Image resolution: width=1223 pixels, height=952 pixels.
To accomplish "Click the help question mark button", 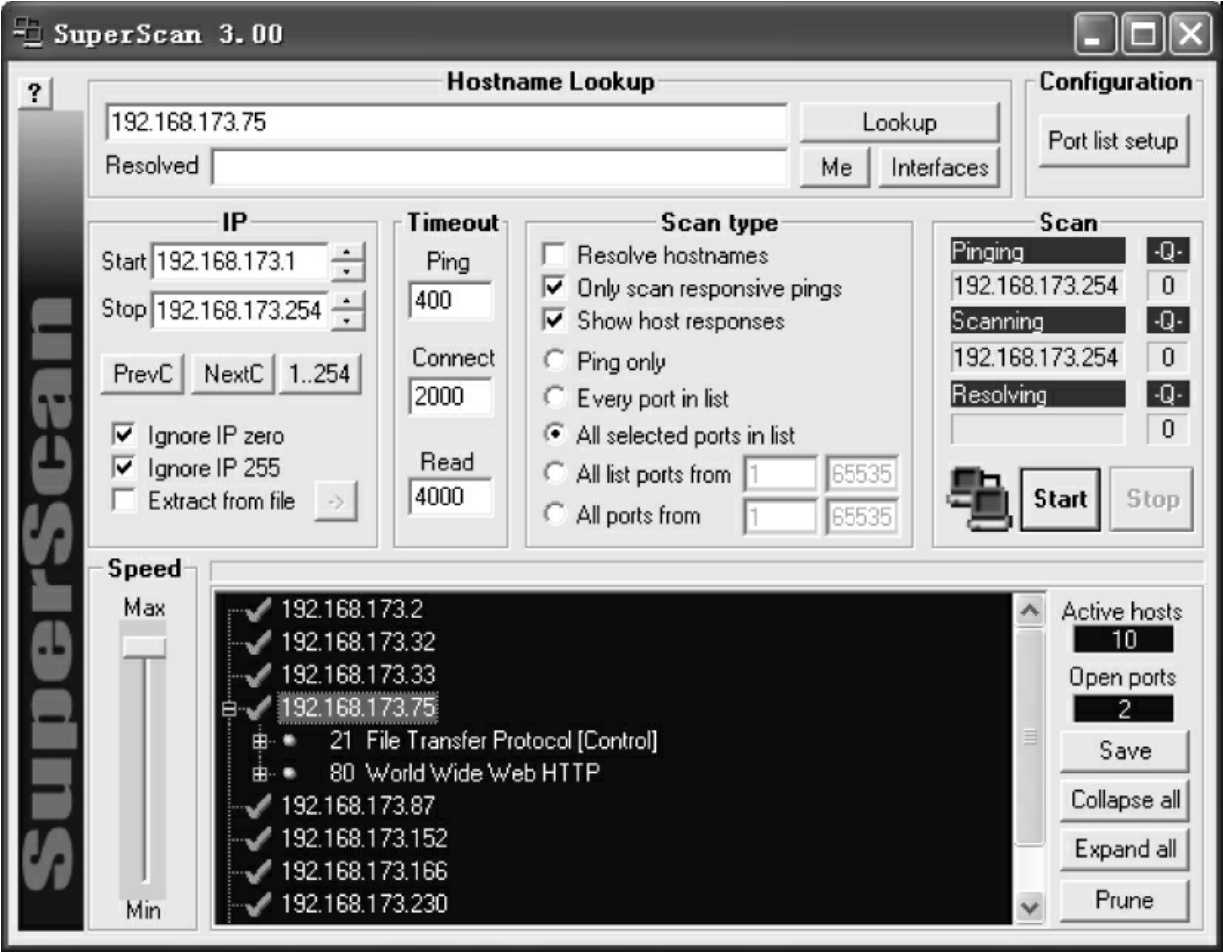I will click(x=37, y=93).
